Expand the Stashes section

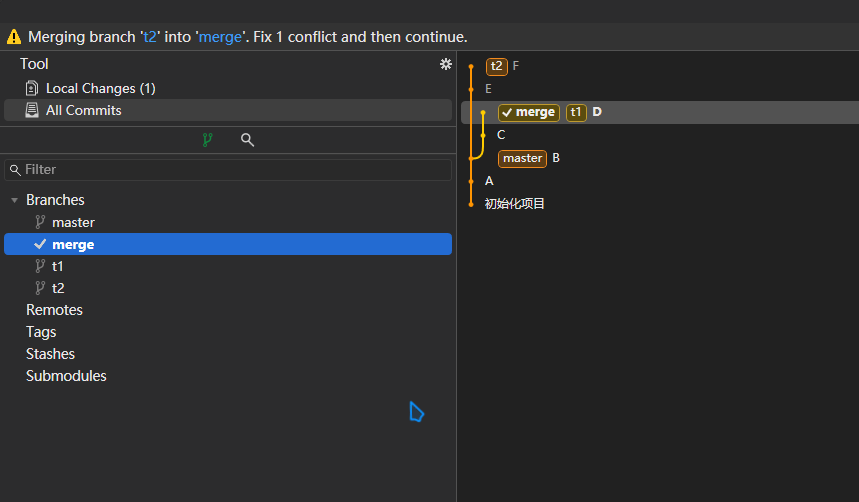point(50,354)
